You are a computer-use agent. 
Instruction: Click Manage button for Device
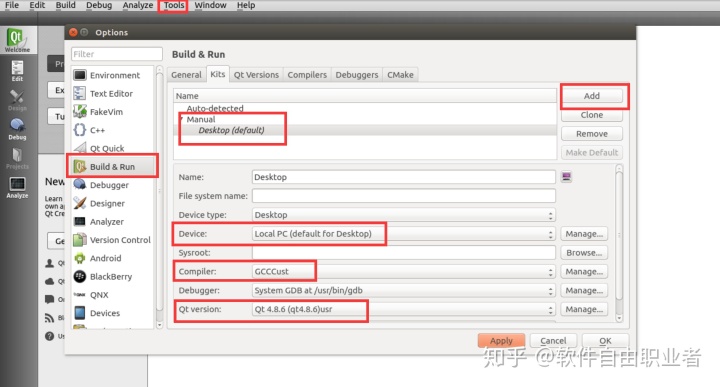584,234
